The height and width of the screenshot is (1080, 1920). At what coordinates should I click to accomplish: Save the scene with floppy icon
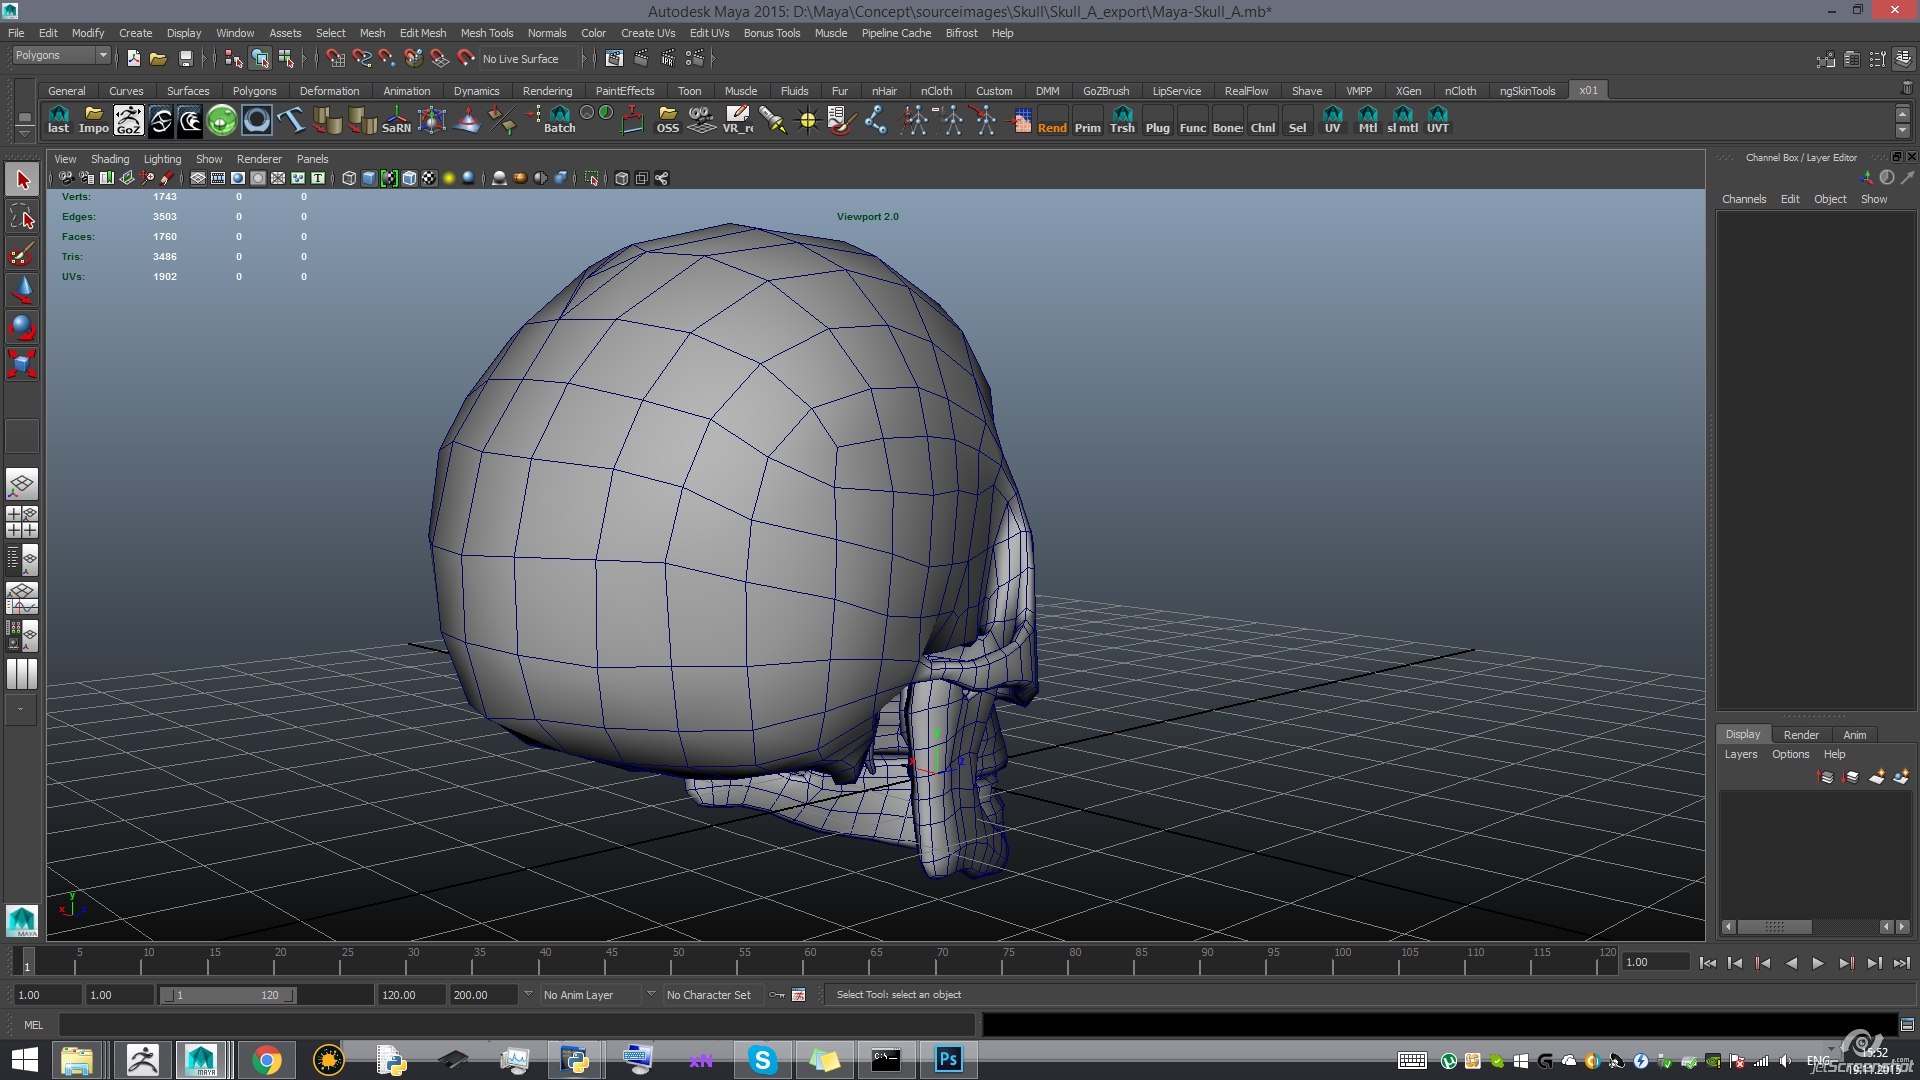[185, 59]
